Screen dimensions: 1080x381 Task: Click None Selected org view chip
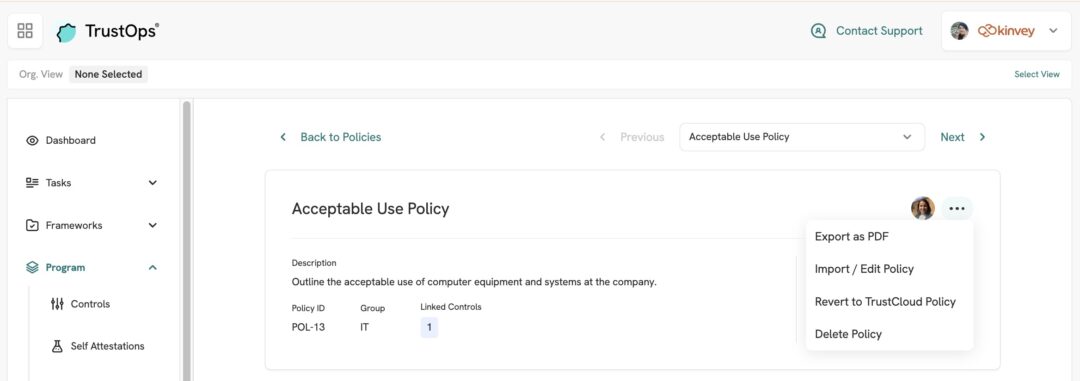point(108,74)
